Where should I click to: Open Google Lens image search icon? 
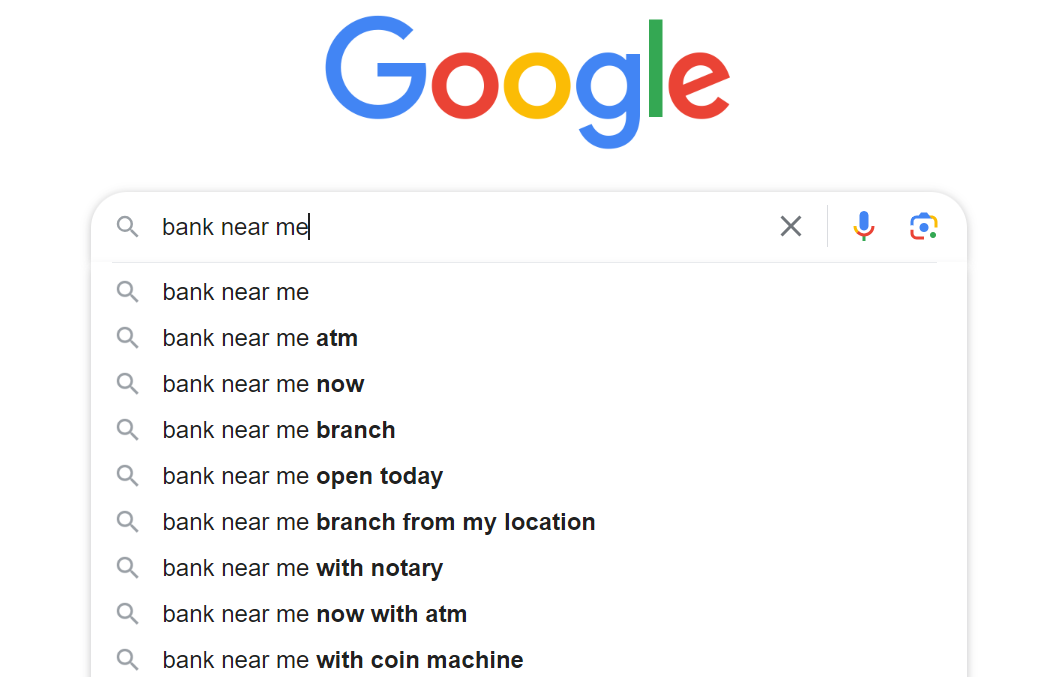924,227
